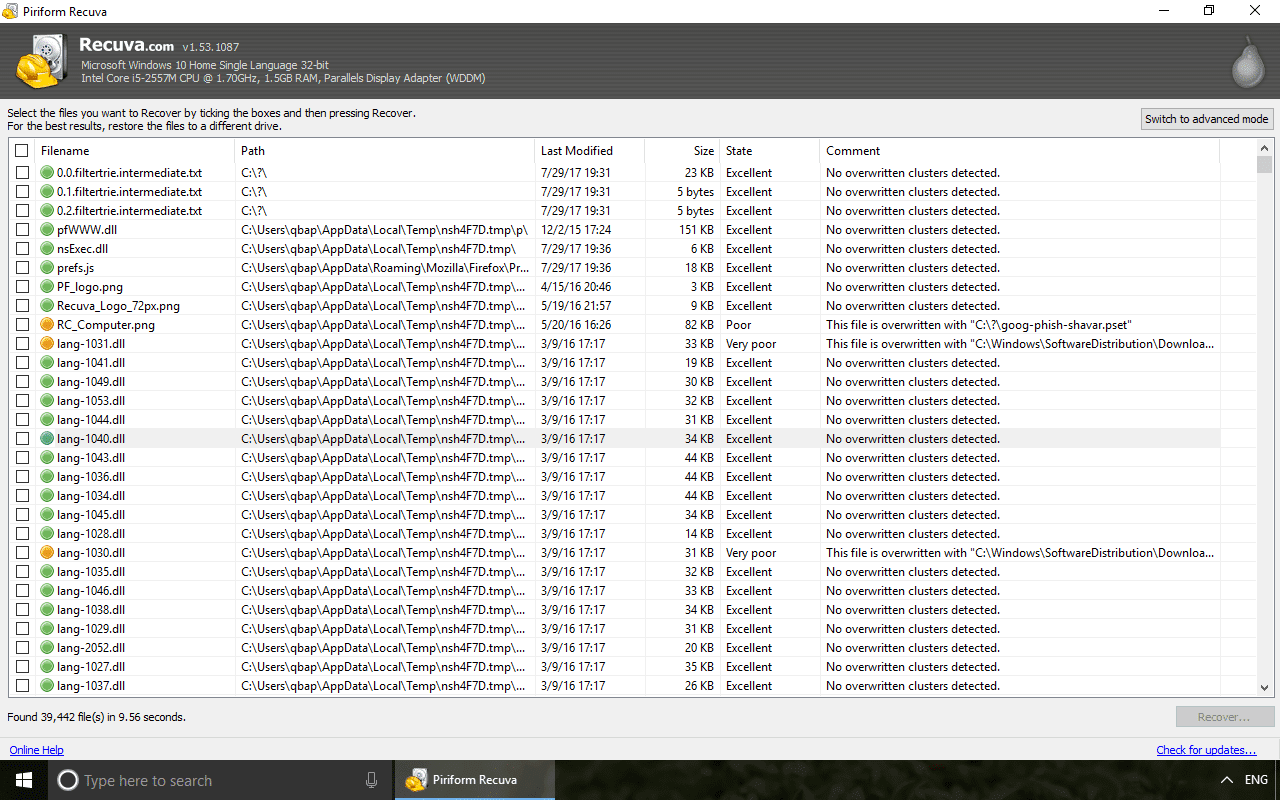The image size is (1280, 800).
Task: Open the Windows Start menu
Action: (24, 780)
